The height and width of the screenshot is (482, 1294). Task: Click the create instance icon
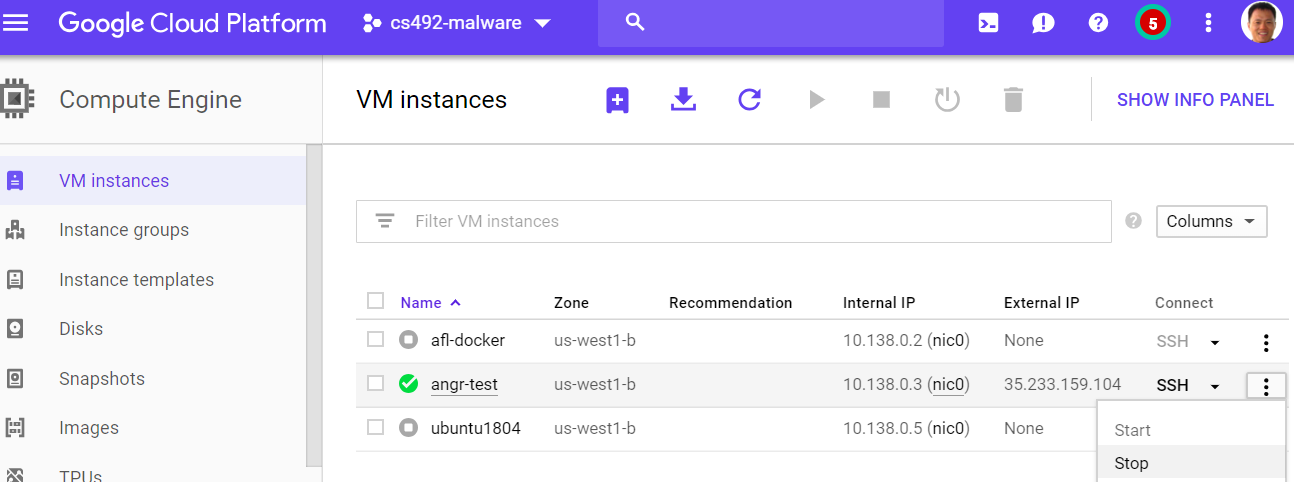click(x=617, y=99)
